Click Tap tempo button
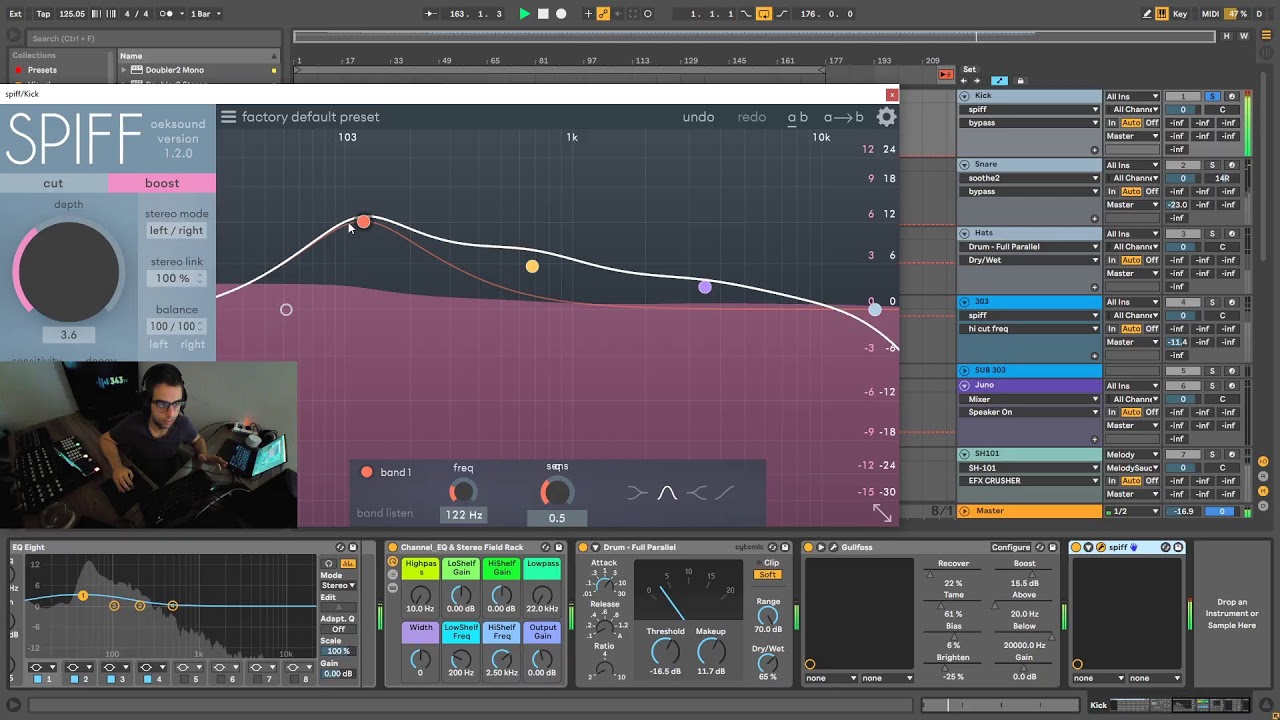The width and height of the screenshot is (1280, 720). pos(43,14)
